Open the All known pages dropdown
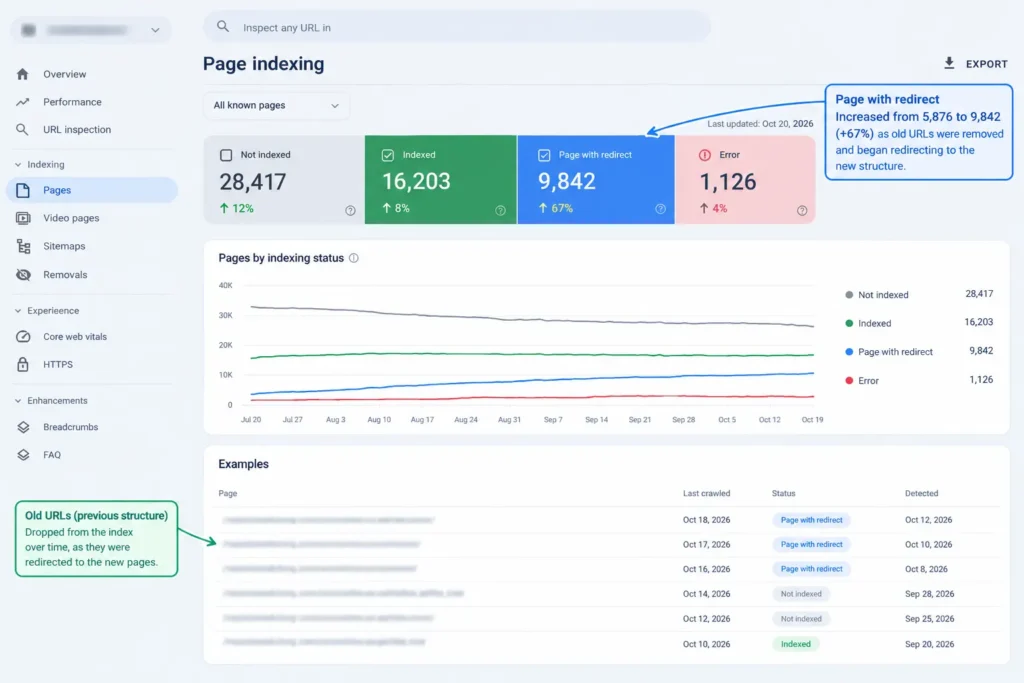1024x683 pixels. coord(276,105)
